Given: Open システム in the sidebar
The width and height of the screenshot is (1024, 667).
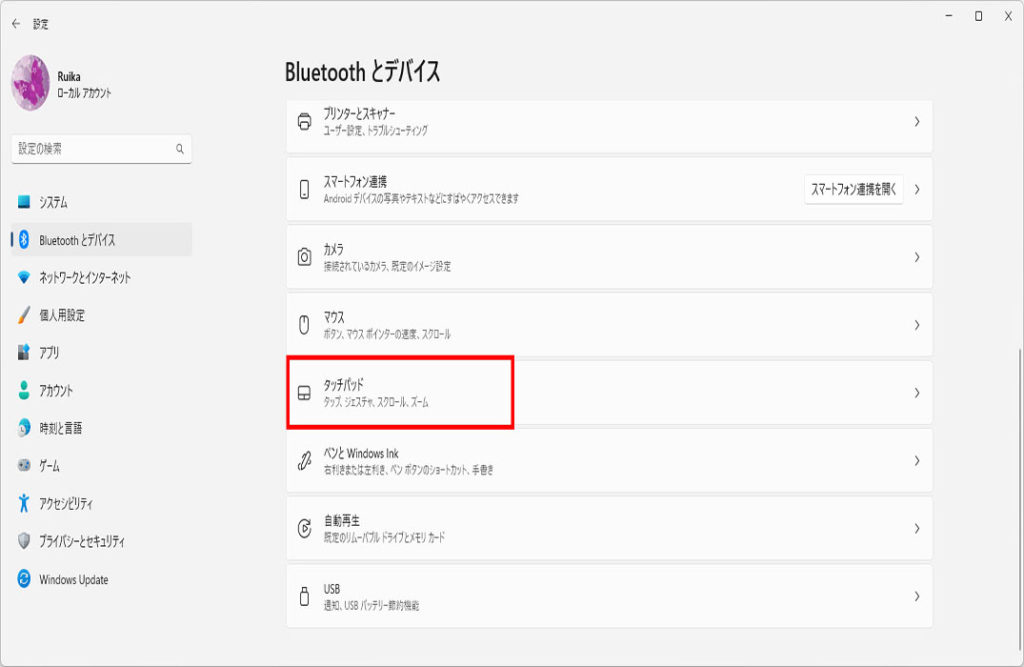Looking at the screenshot, I should pyautogui.click(x=54, y=202).
